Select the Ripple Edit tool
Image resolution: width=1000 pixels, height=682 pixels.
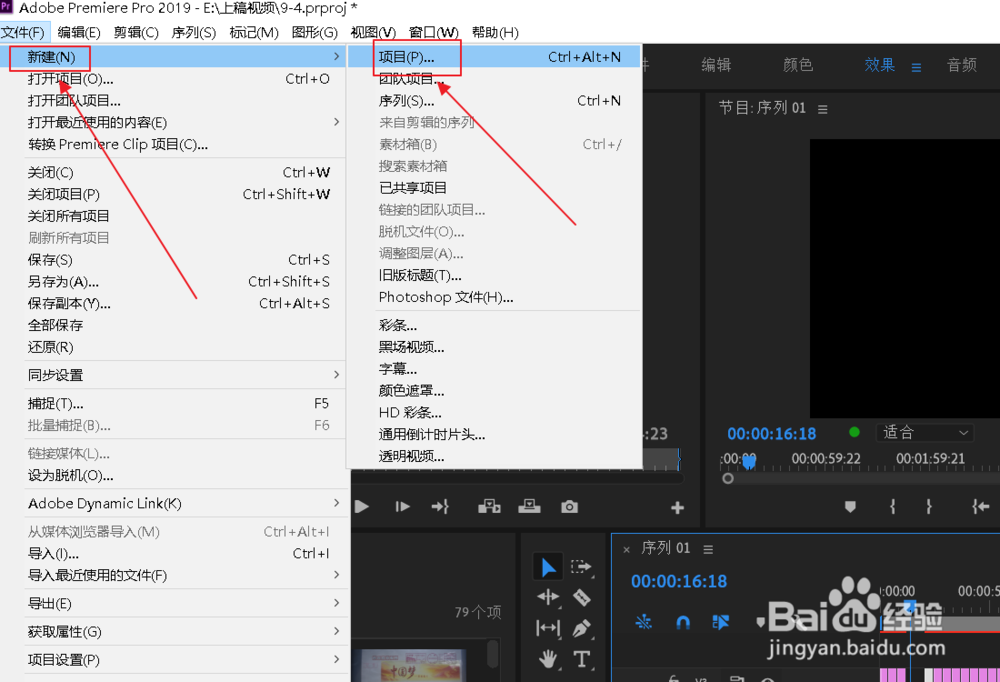[548, 597]
